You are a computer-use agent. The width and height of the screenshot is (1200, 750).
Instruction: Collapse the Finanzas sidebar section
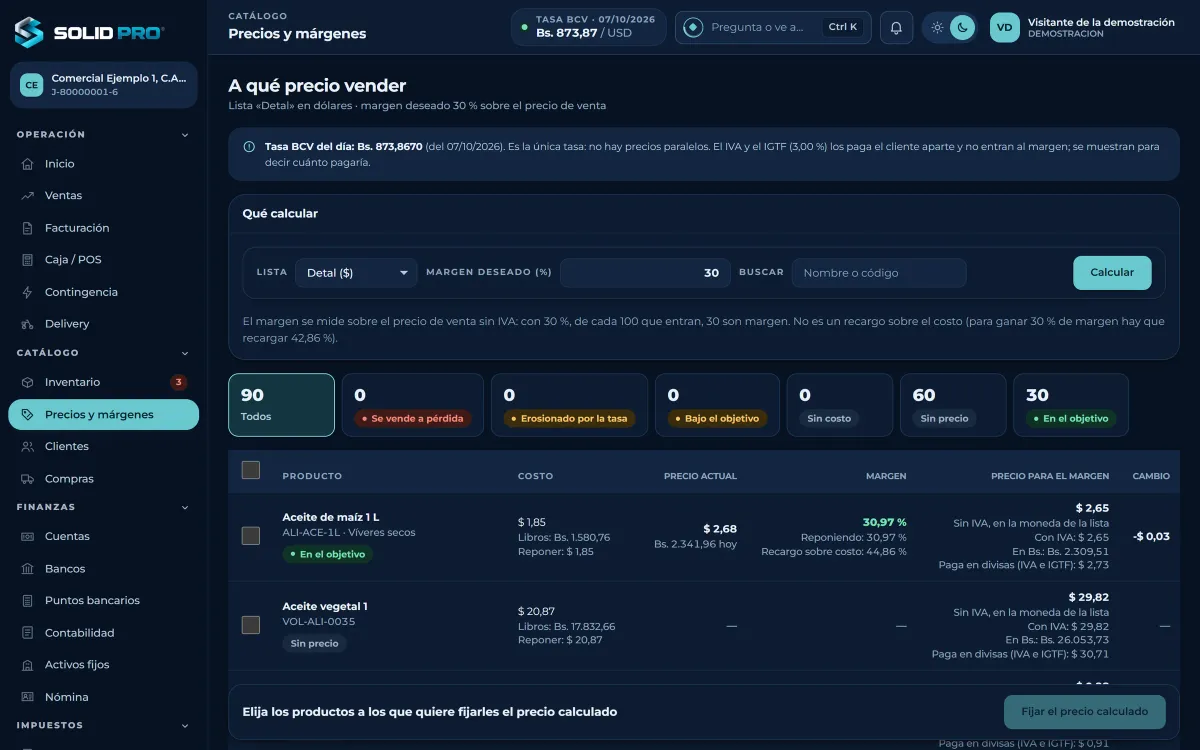(185, 508)
